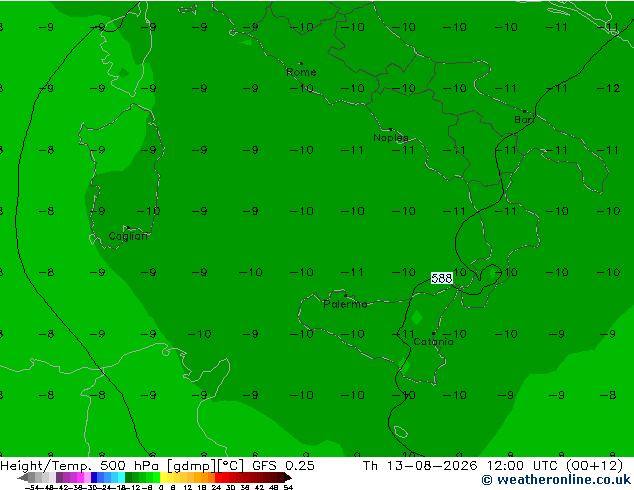
Task: Select the Naples city label
Action: 391,138
